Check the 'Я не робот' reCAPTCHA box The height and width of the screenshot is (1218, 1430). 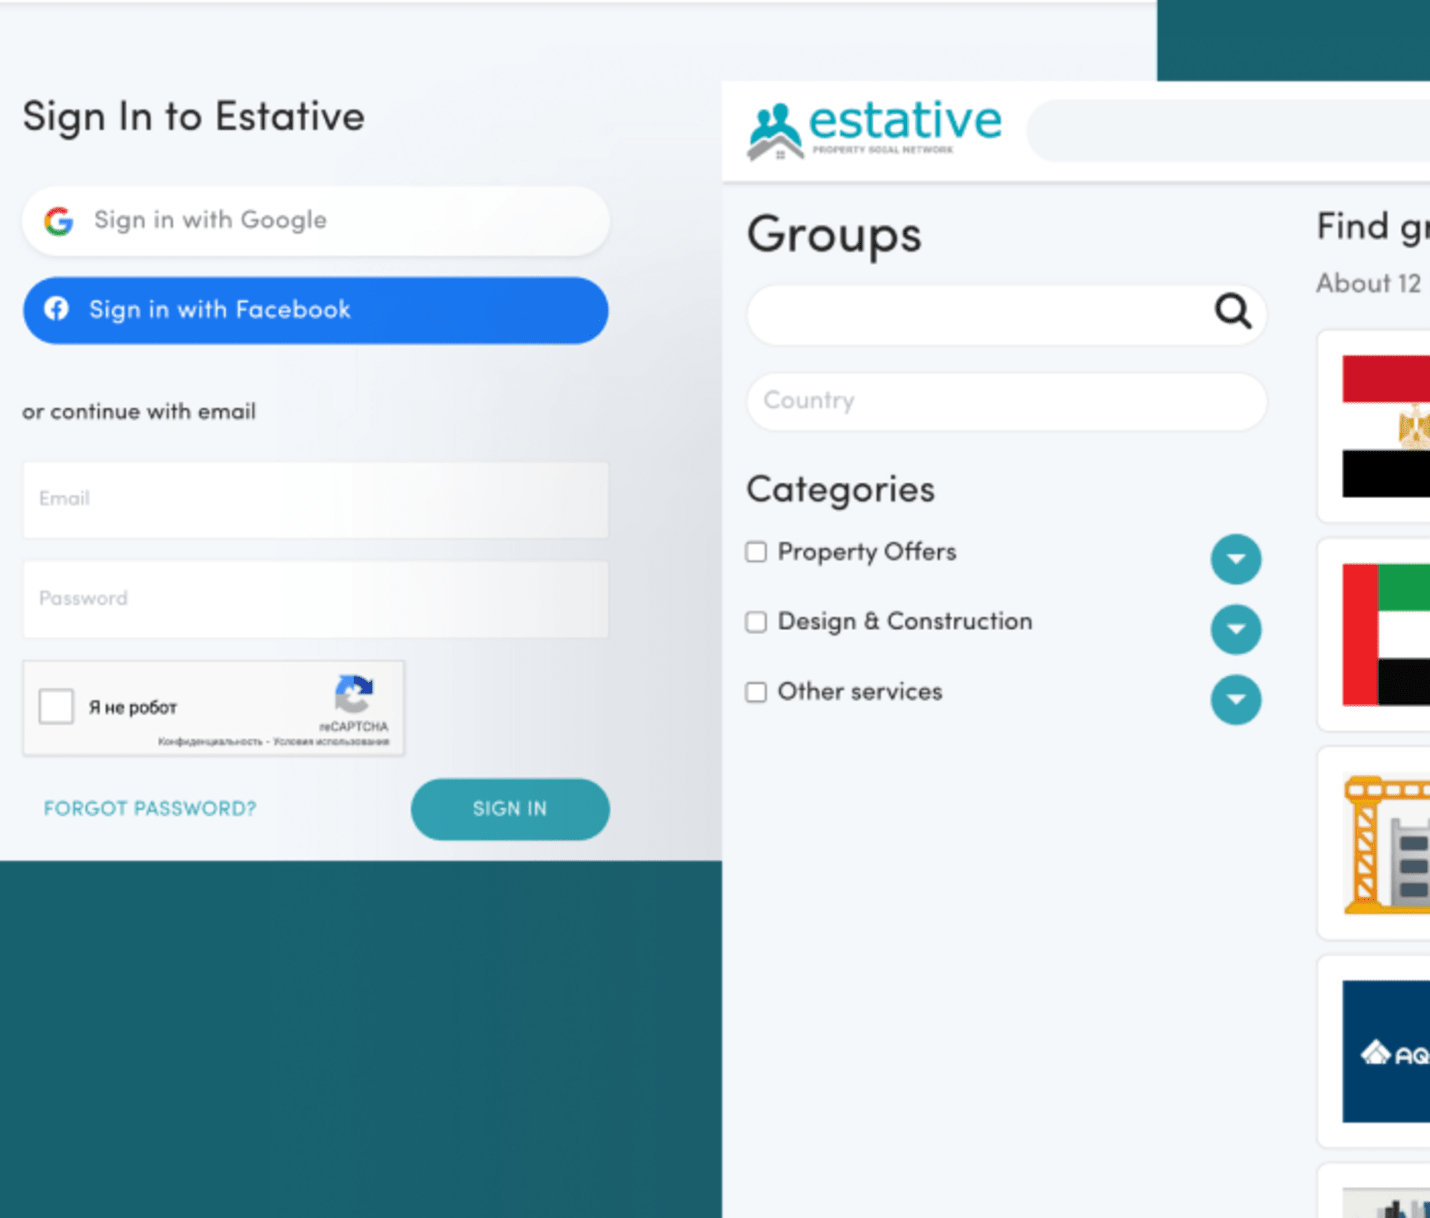click(56, 706)
